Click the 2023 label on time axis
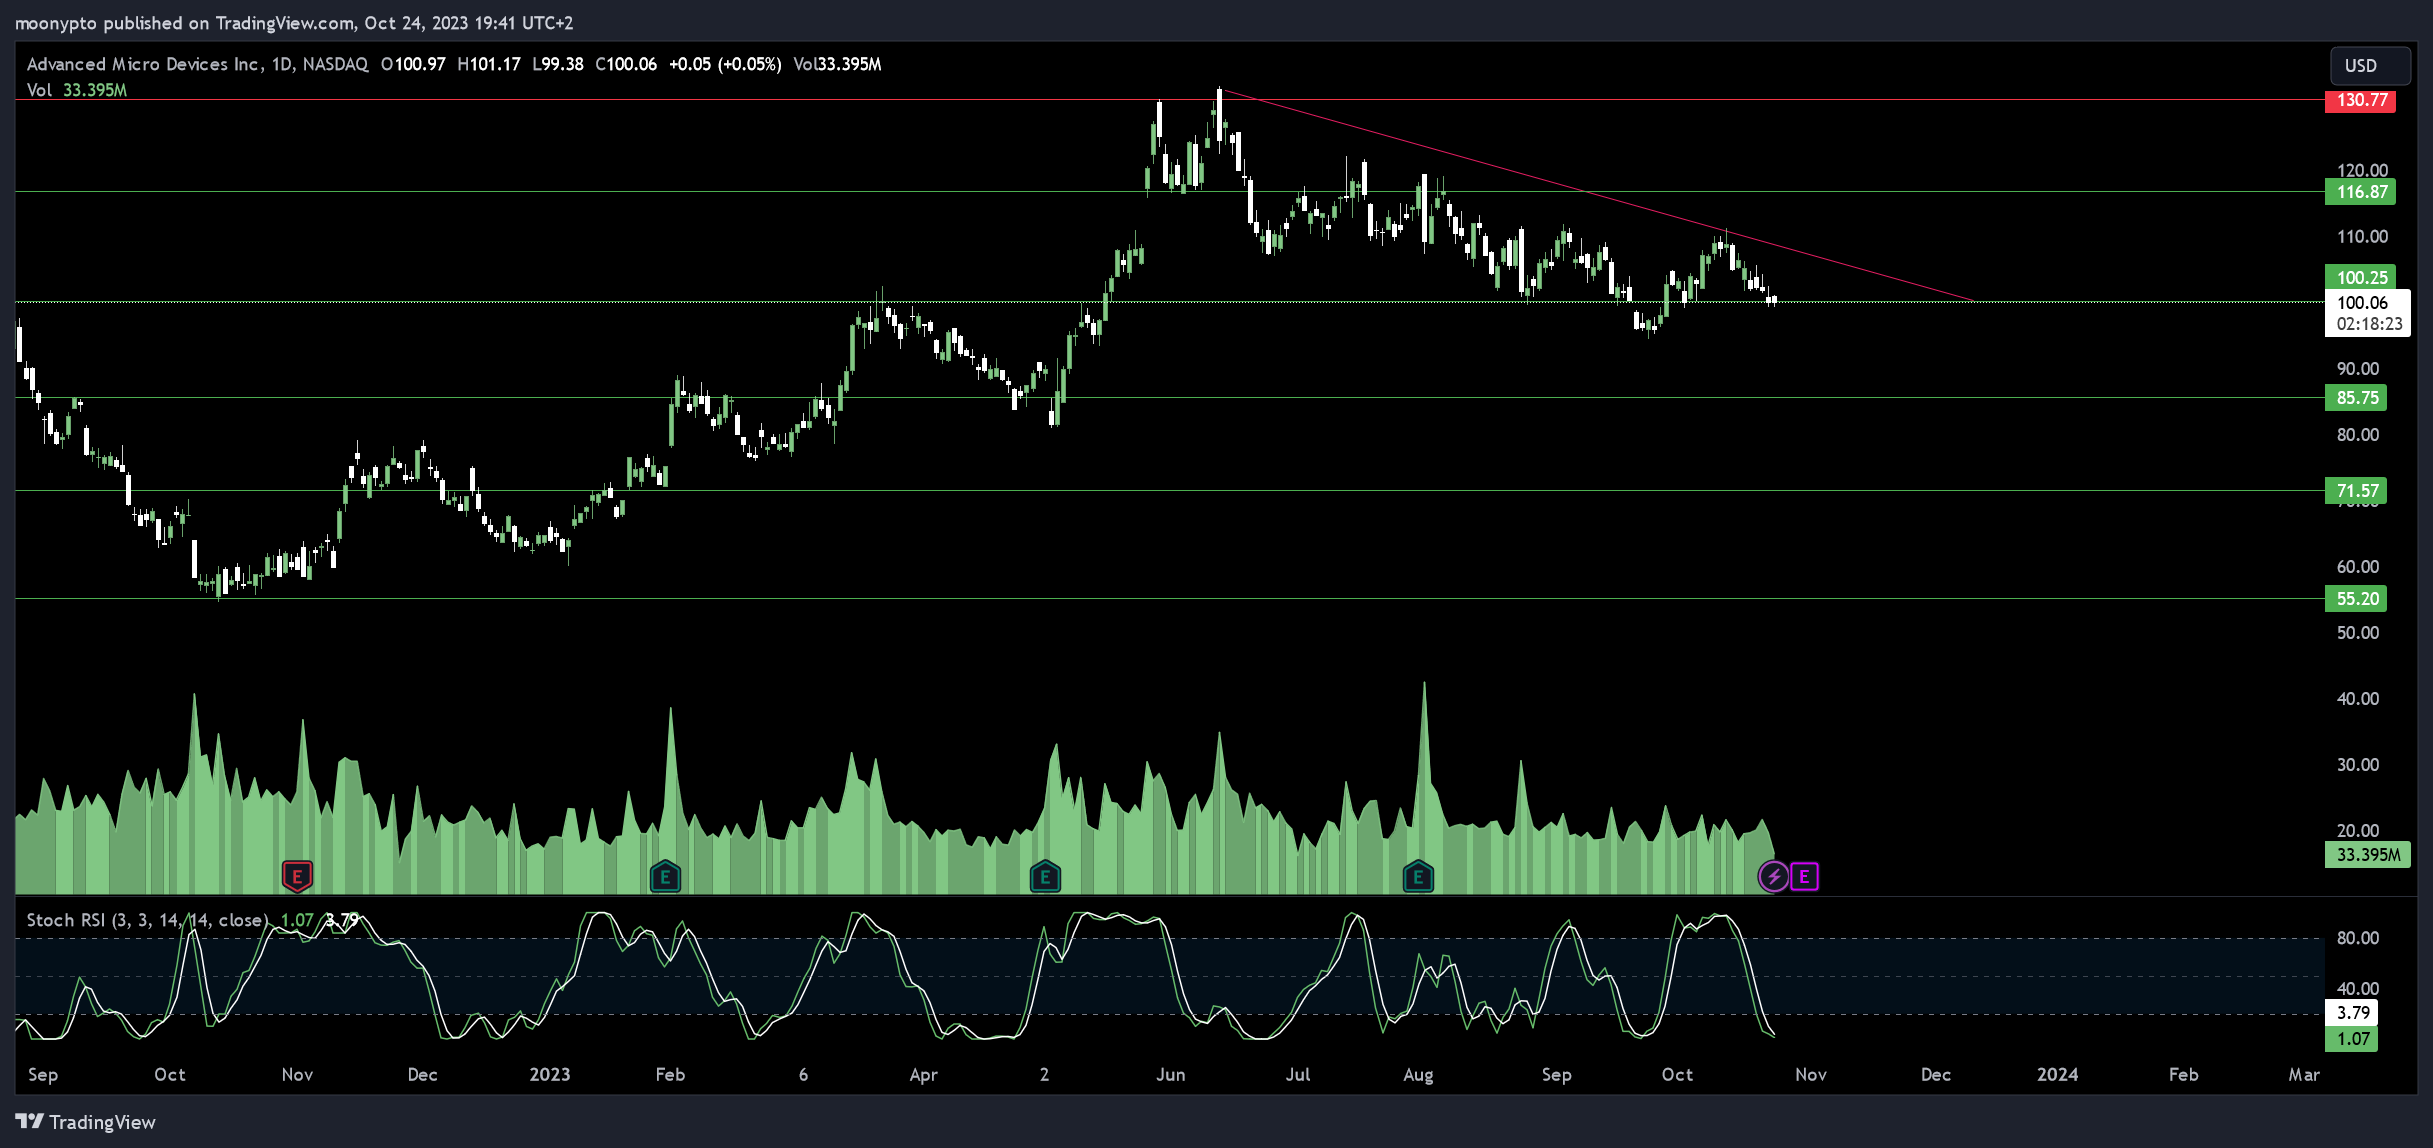 [550, 1075]
